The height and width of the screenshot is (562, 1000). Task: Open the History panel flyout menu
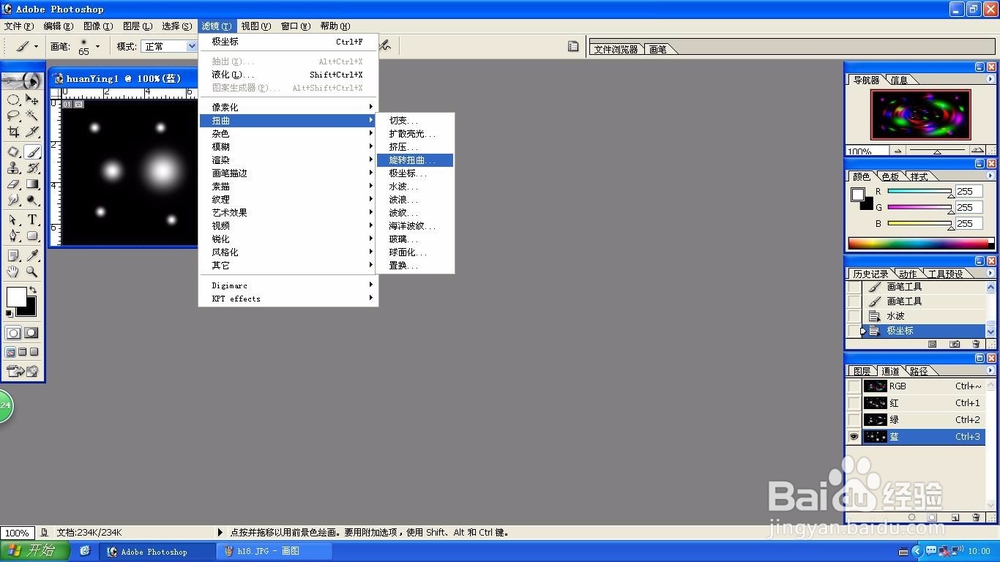(990, 273)
